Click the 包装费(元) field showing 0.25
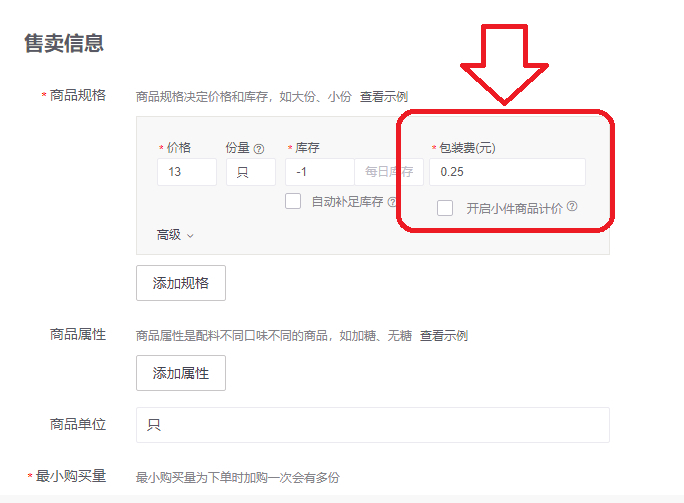 [507, 172]
